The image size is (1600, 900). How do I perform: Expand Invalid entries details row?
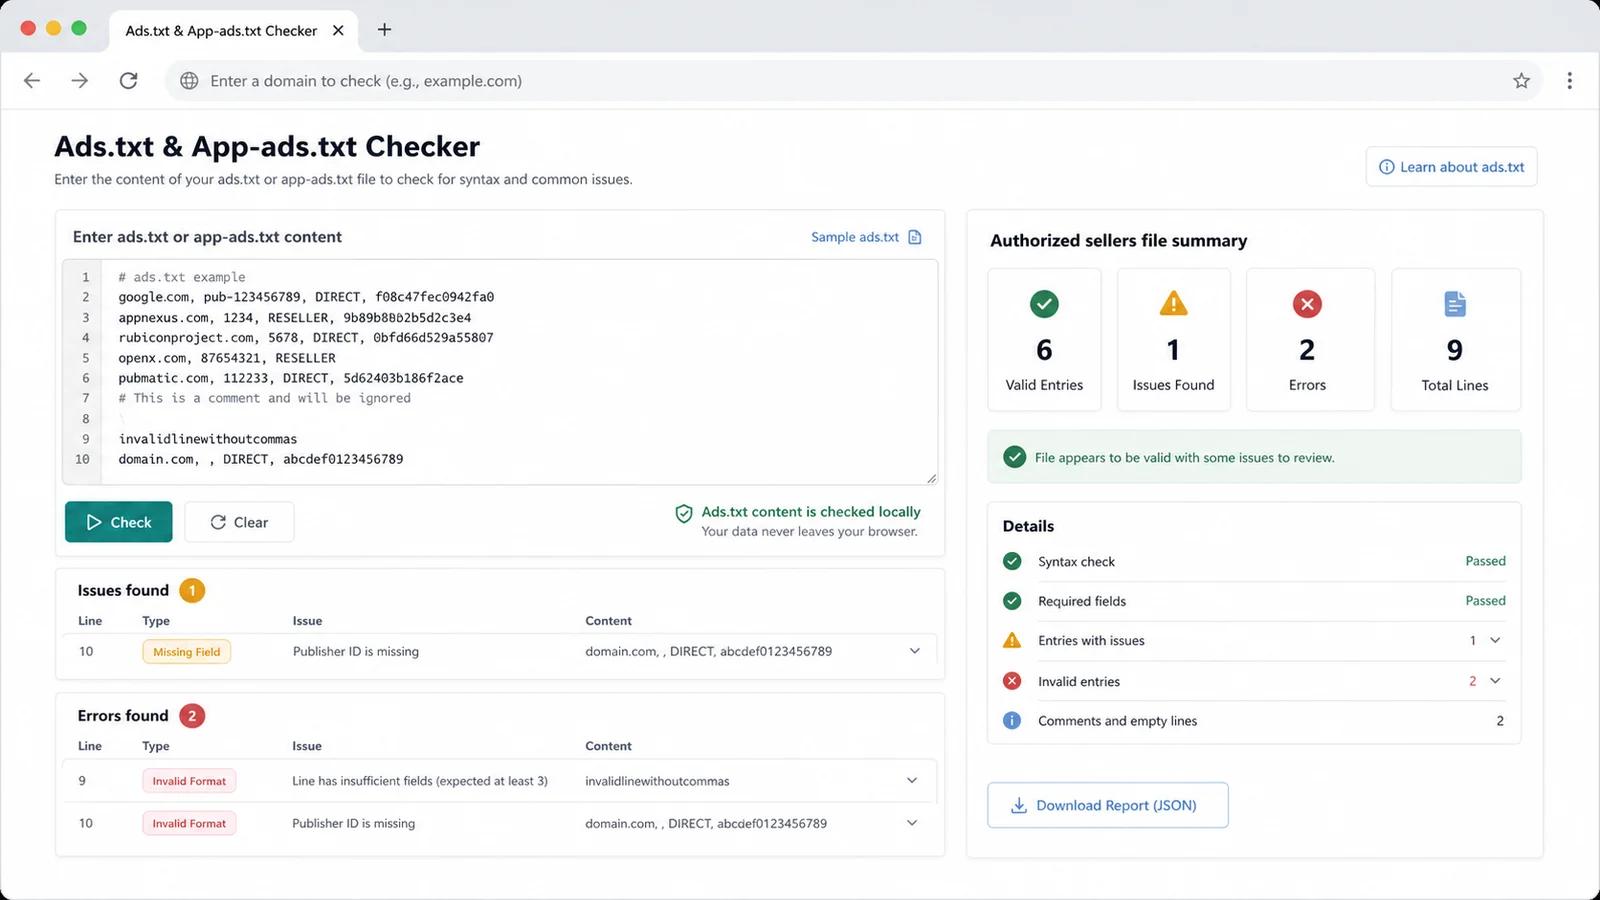pos(1495,681)
